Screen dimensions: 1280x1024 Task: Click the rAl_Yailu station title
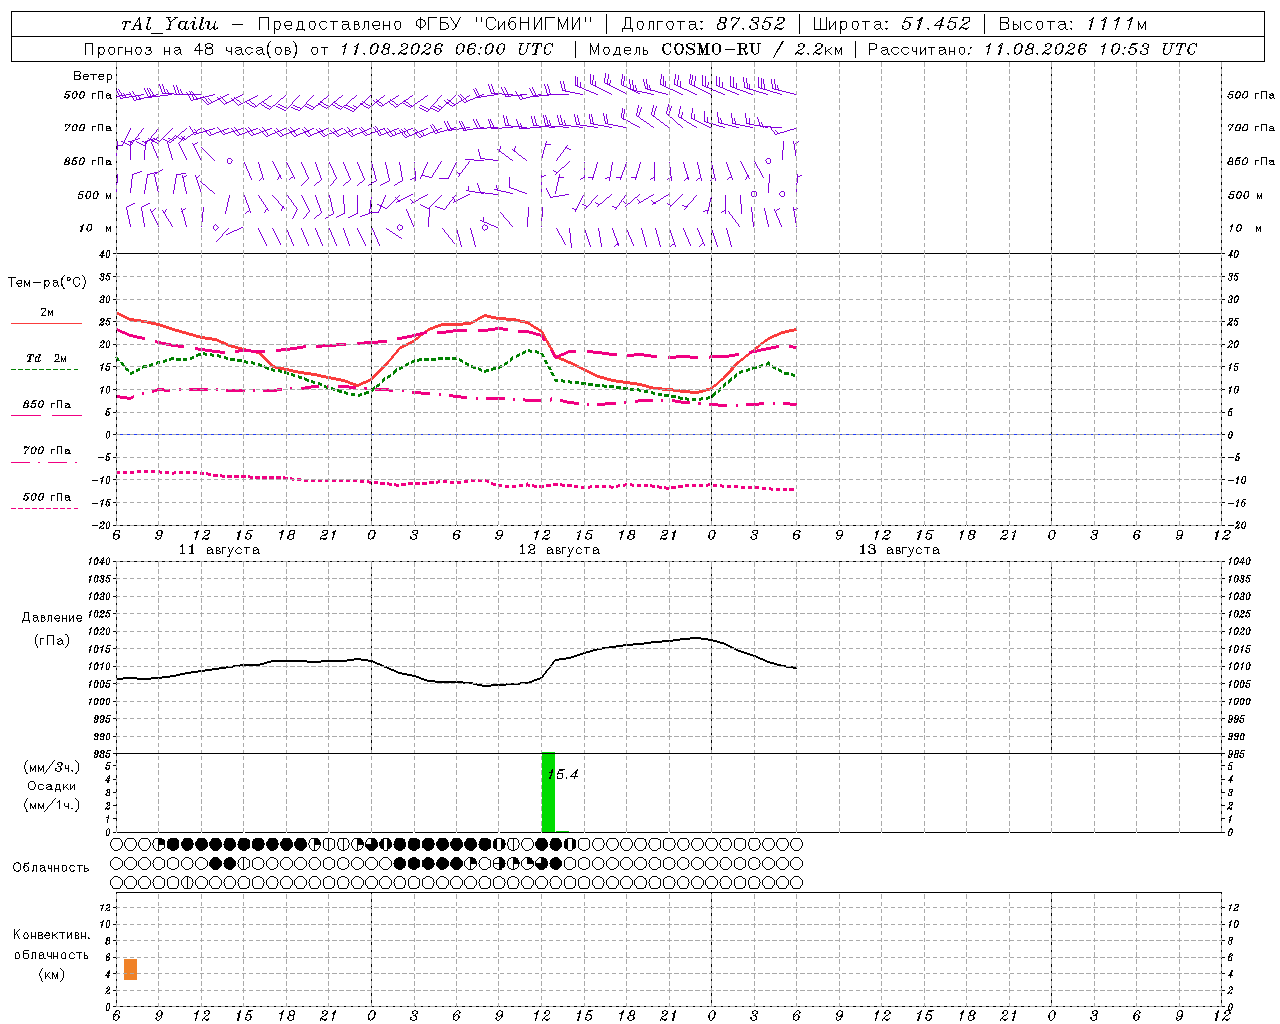click(x=169, y=24)
